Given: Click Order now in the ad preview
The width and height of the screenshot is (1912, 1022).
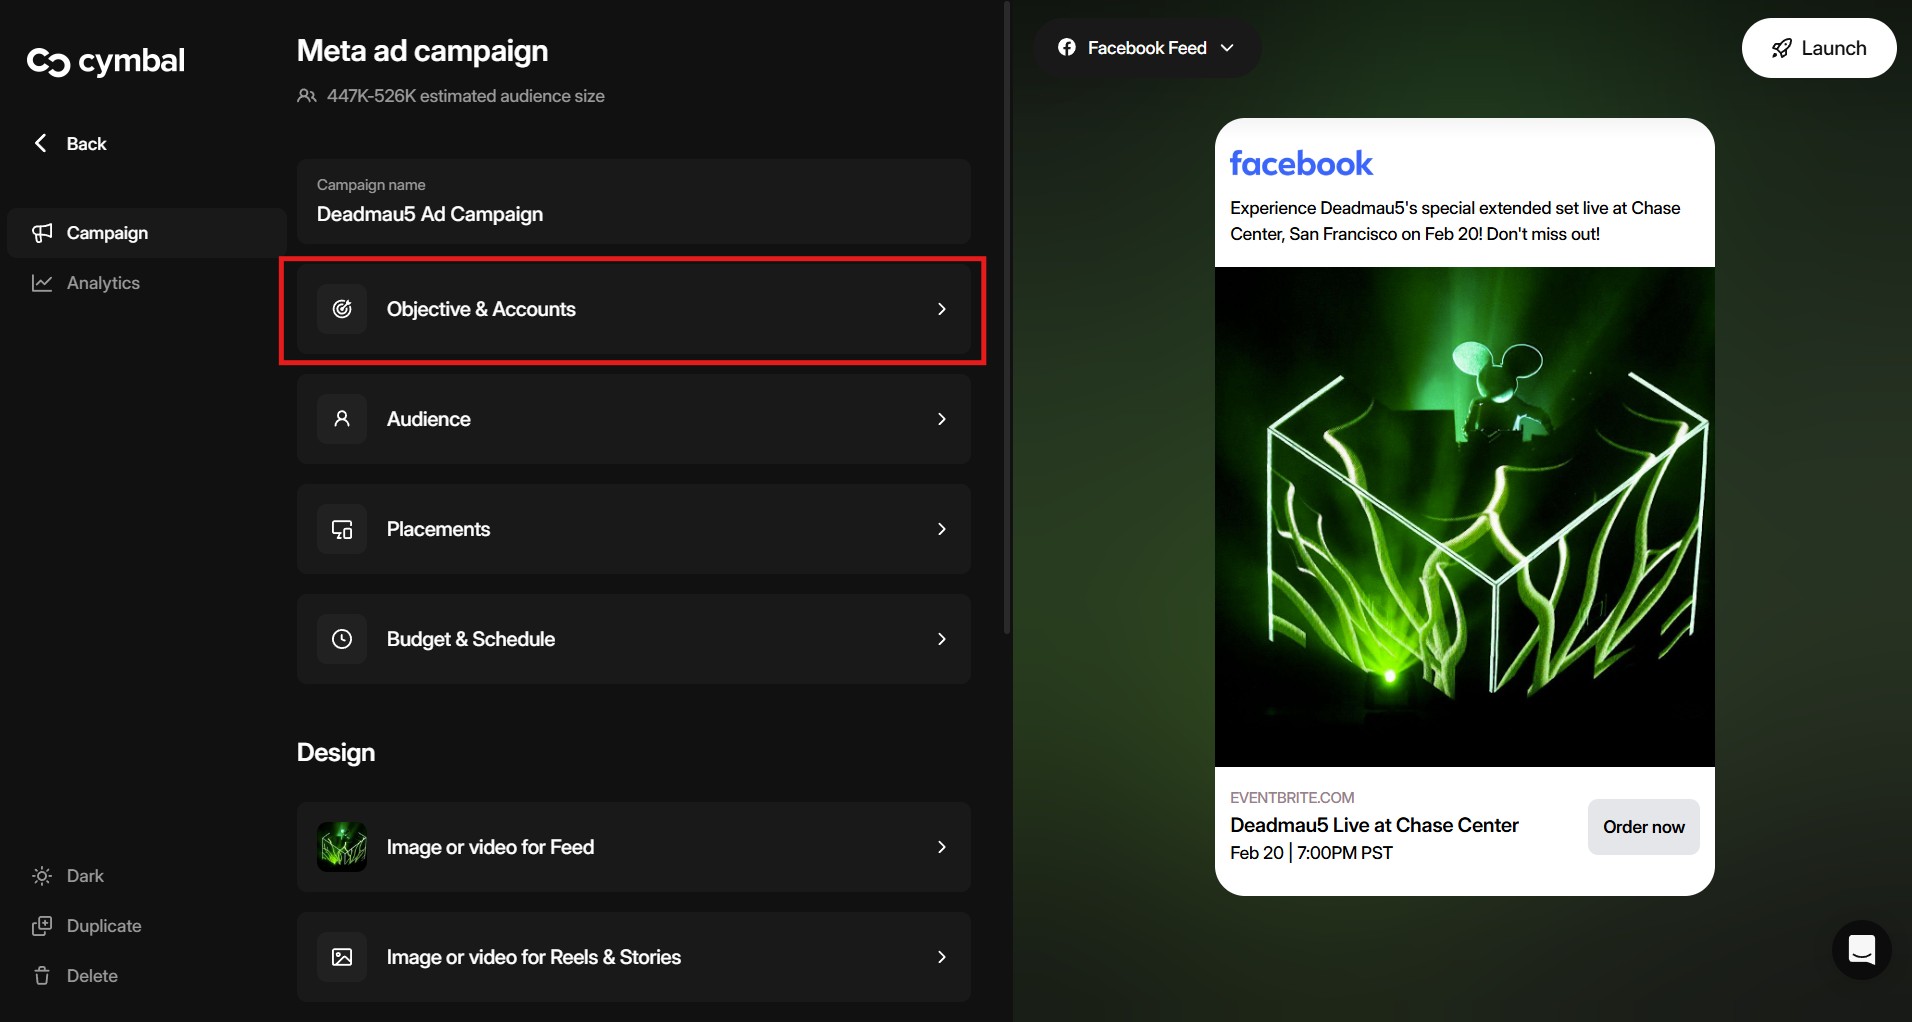Looking at the screenshot, I should pos(1643,827).
